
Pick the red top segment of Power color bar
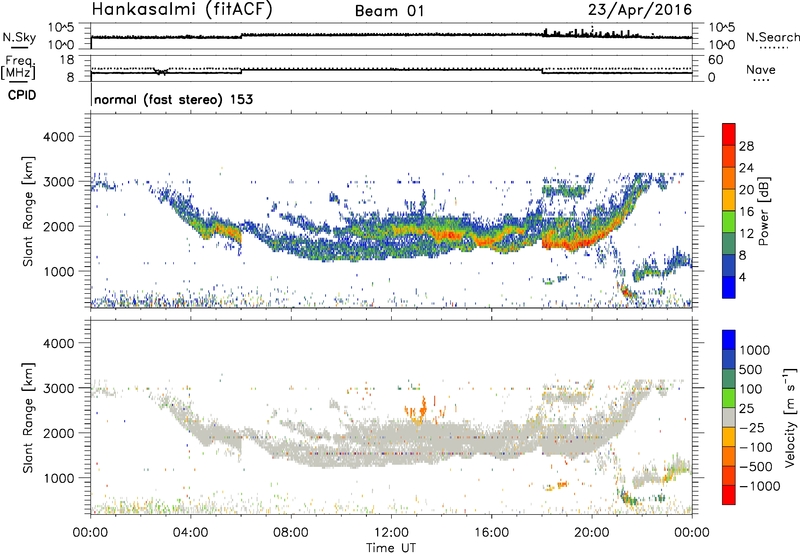(729, 134)
